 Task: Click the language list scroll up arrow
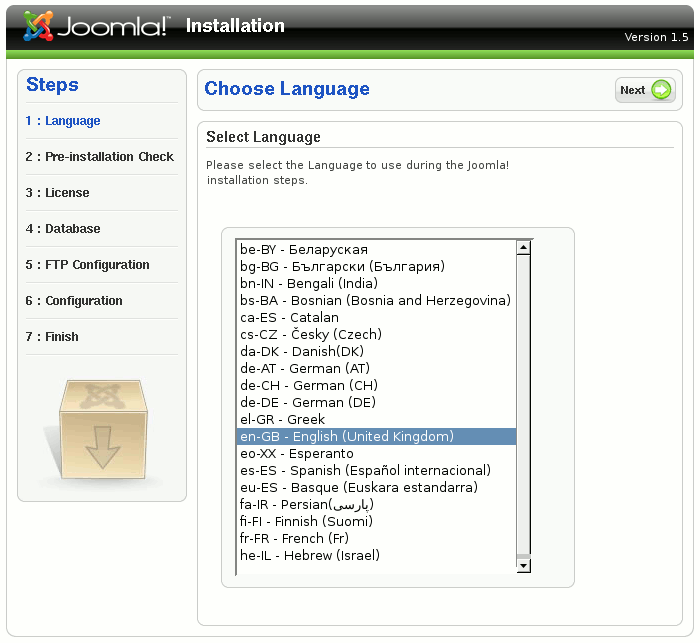click(x=523, y=248)
